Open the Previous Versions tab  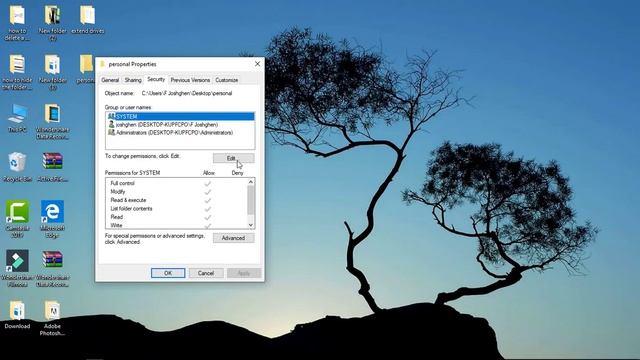(190, 80)
